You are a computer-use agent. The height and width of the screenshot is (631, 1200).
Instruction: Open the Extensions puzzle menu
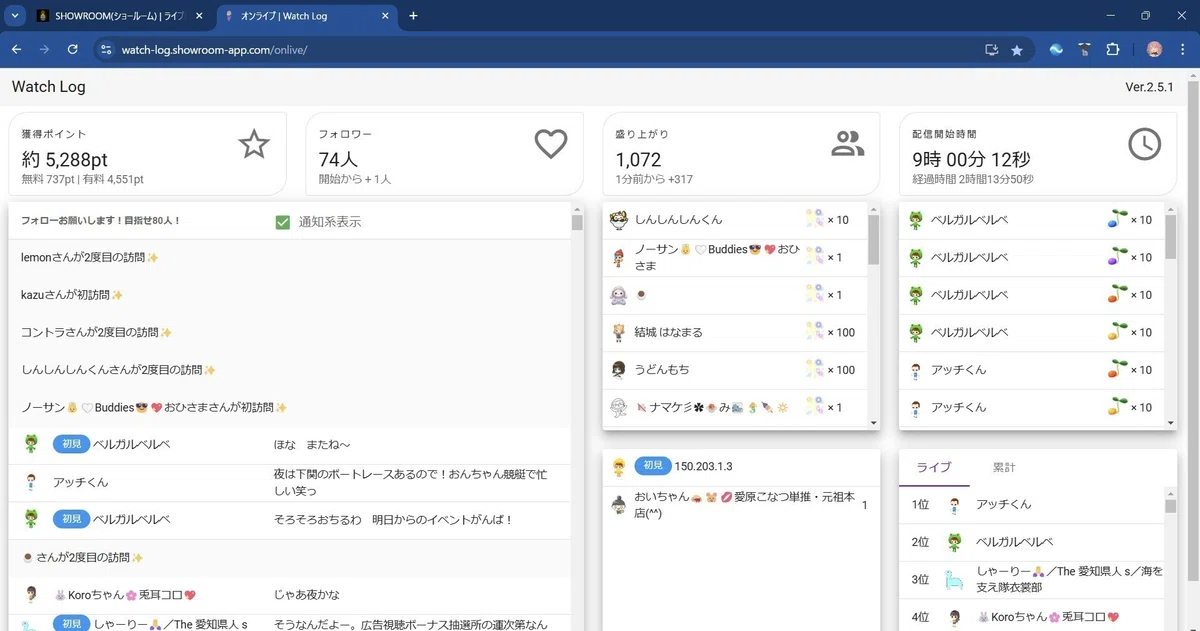1112,49
